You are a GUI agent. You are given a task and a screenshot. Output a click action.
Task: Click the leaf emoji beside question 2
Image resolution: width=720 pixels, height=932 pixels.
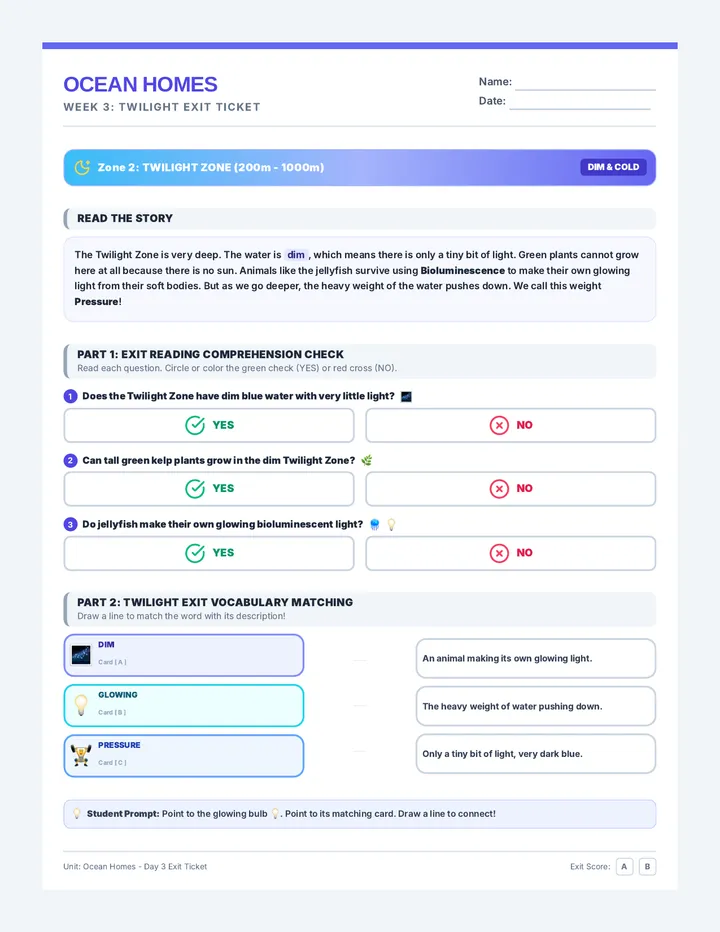[367, 460]
